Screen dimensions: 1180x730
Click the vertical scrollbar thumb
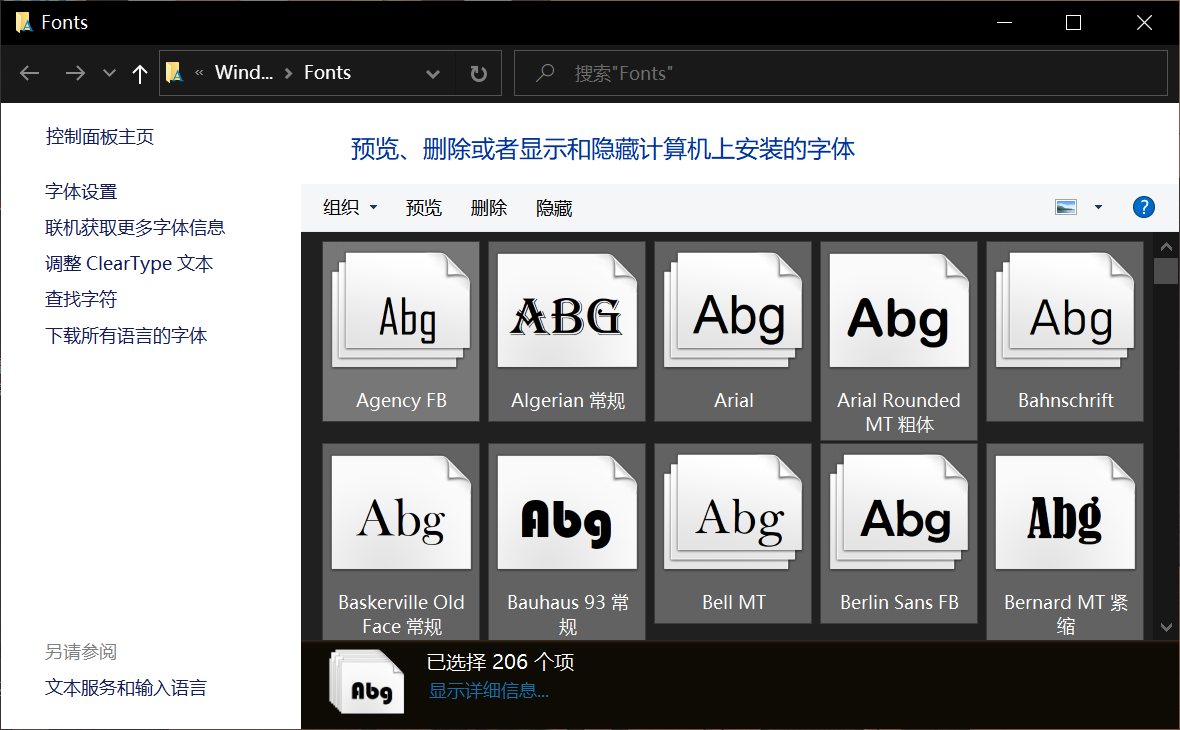[x=1166, y=270]
